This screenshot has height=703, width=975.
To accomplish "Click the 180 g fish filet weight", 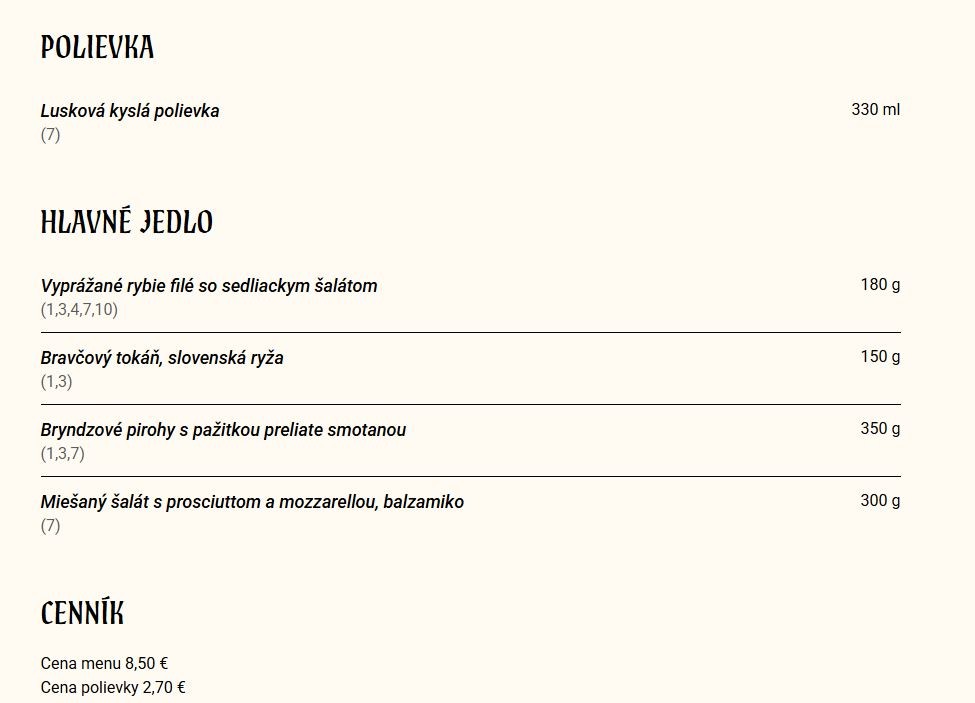I will point(880,285).
